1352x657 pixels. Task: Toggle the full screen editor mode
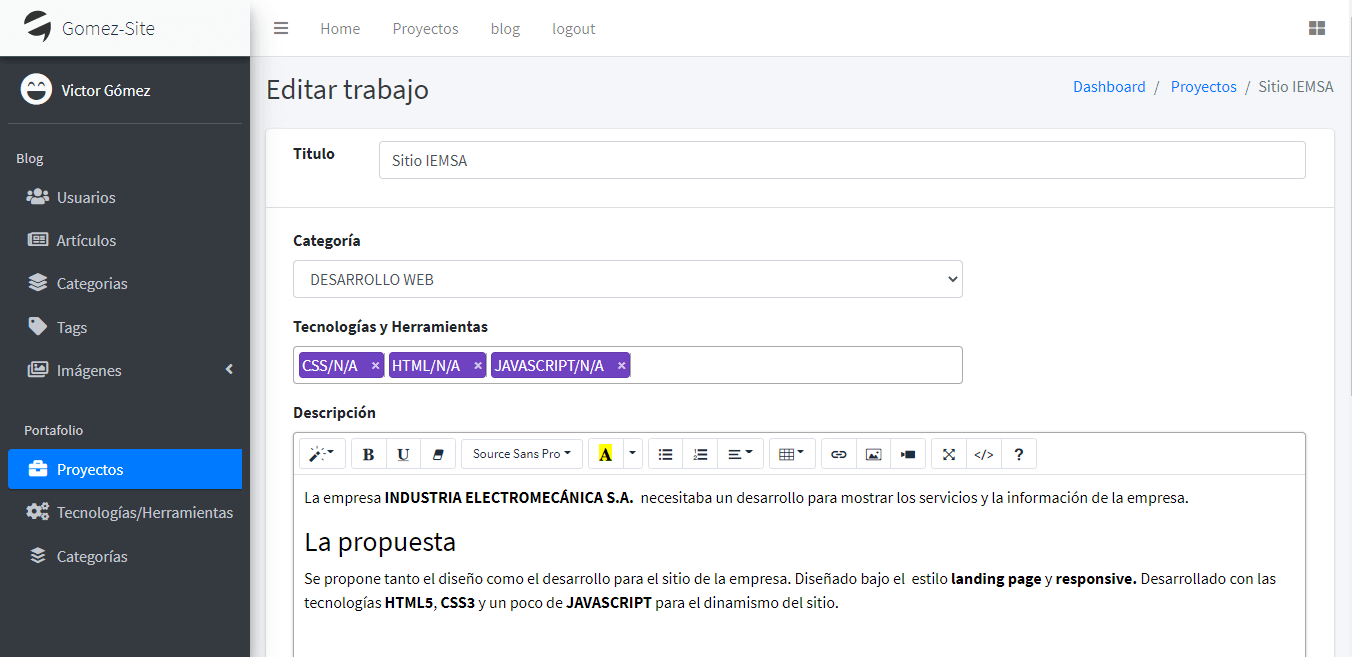coord(949,454)
